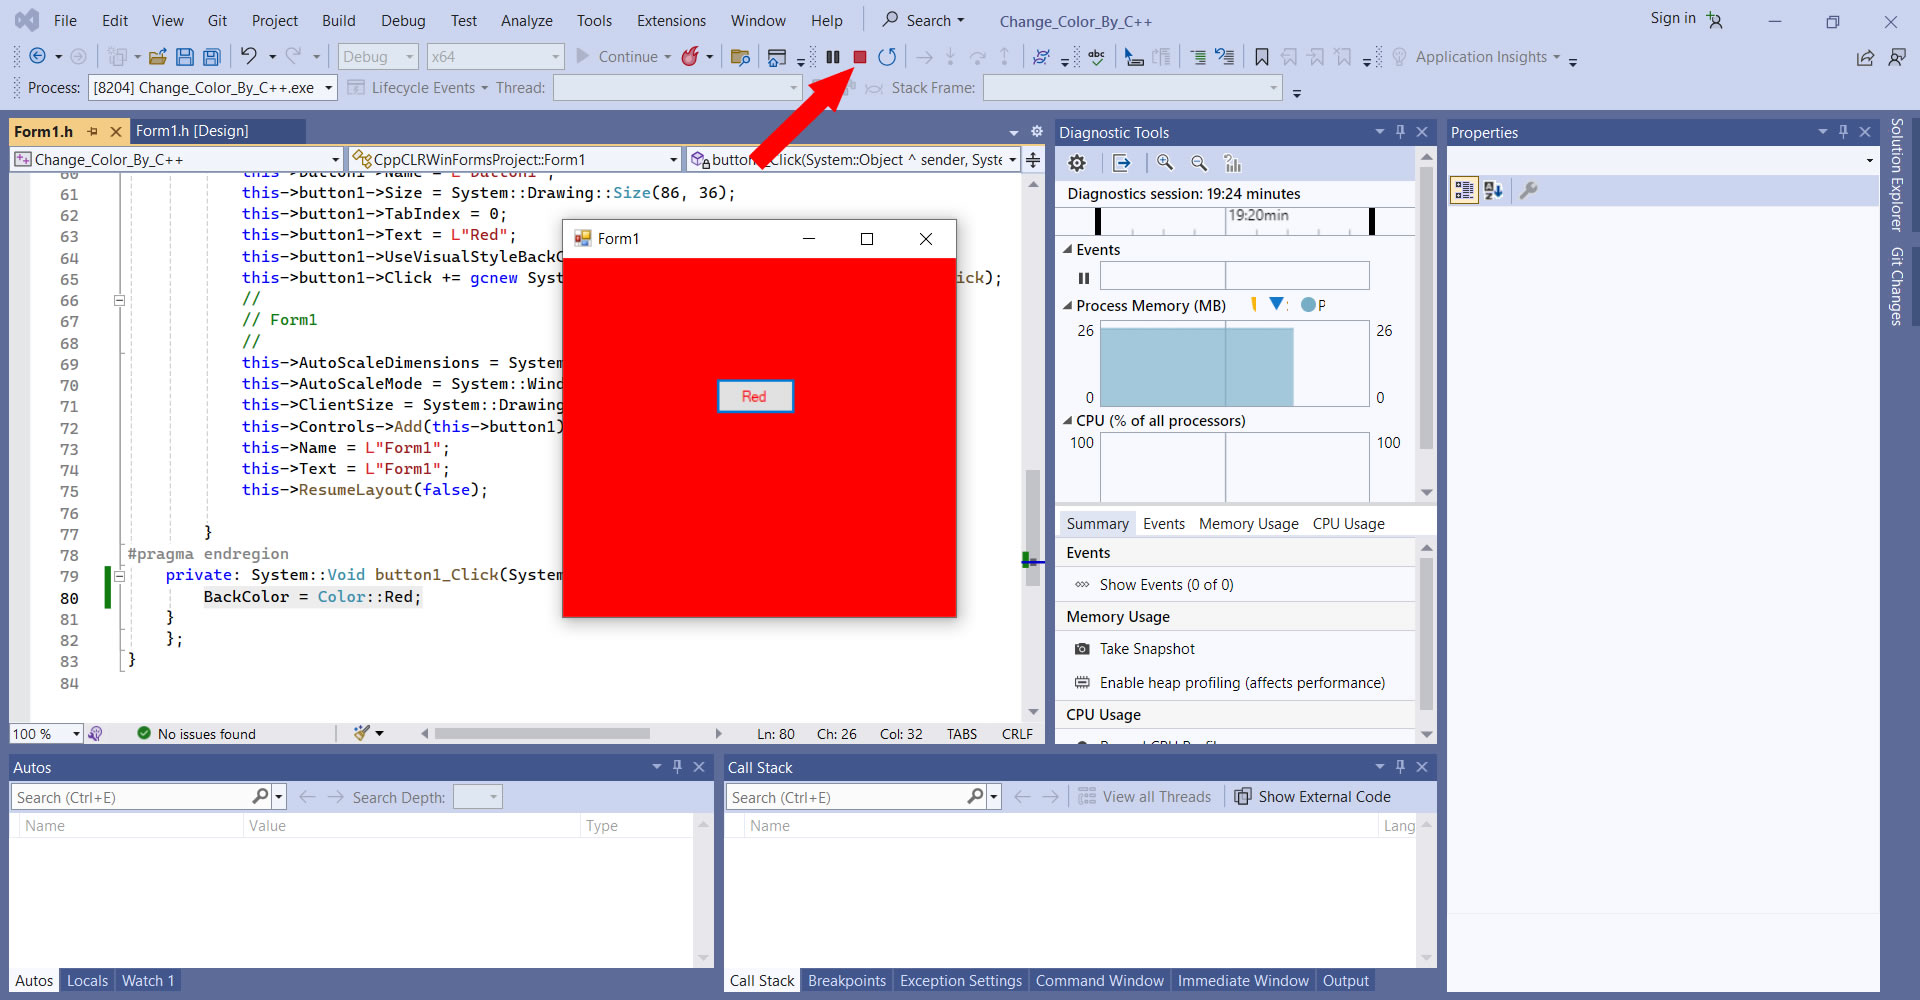Viewport: 1920px width, 1000px height.
Task: Switch to the Form1.h [Design] tab
Action: click(x=192, y=131)
